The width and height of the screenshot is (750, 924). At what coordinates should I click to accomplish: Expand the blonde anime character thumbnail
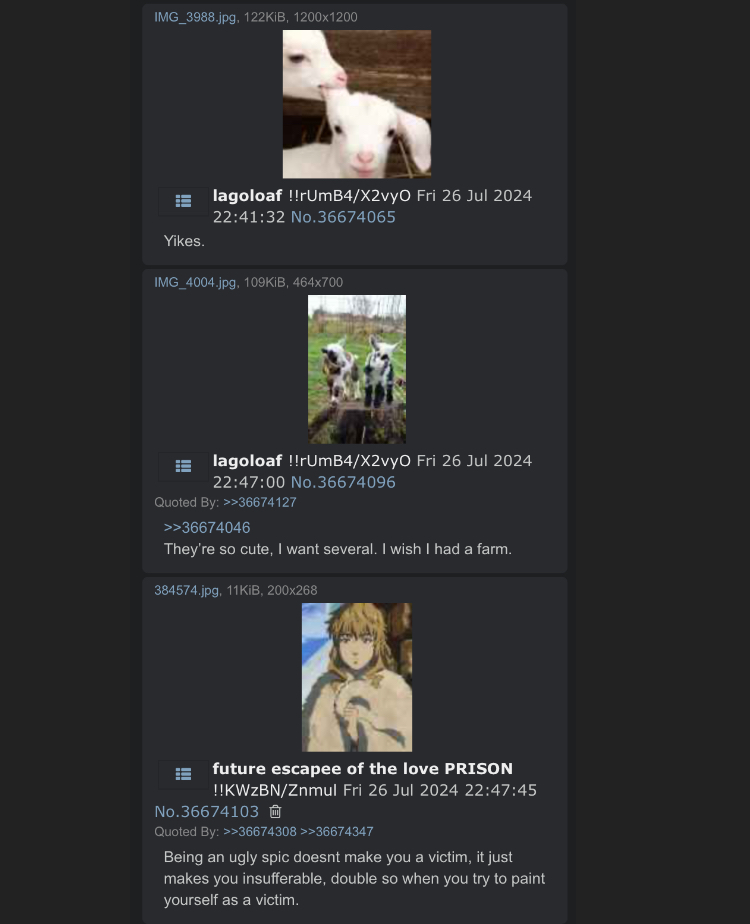coord(357,677)
